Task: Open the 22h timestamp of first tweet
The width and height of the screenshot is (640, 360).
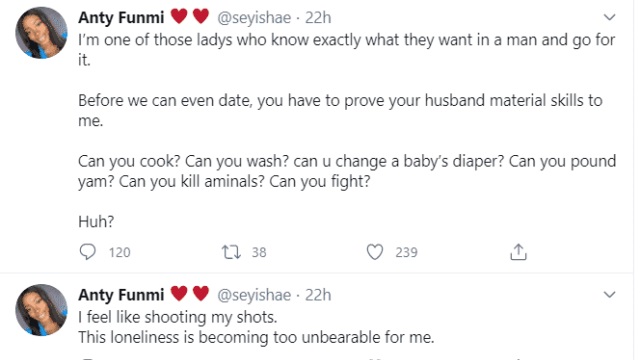Action: (x=318, y=18)
